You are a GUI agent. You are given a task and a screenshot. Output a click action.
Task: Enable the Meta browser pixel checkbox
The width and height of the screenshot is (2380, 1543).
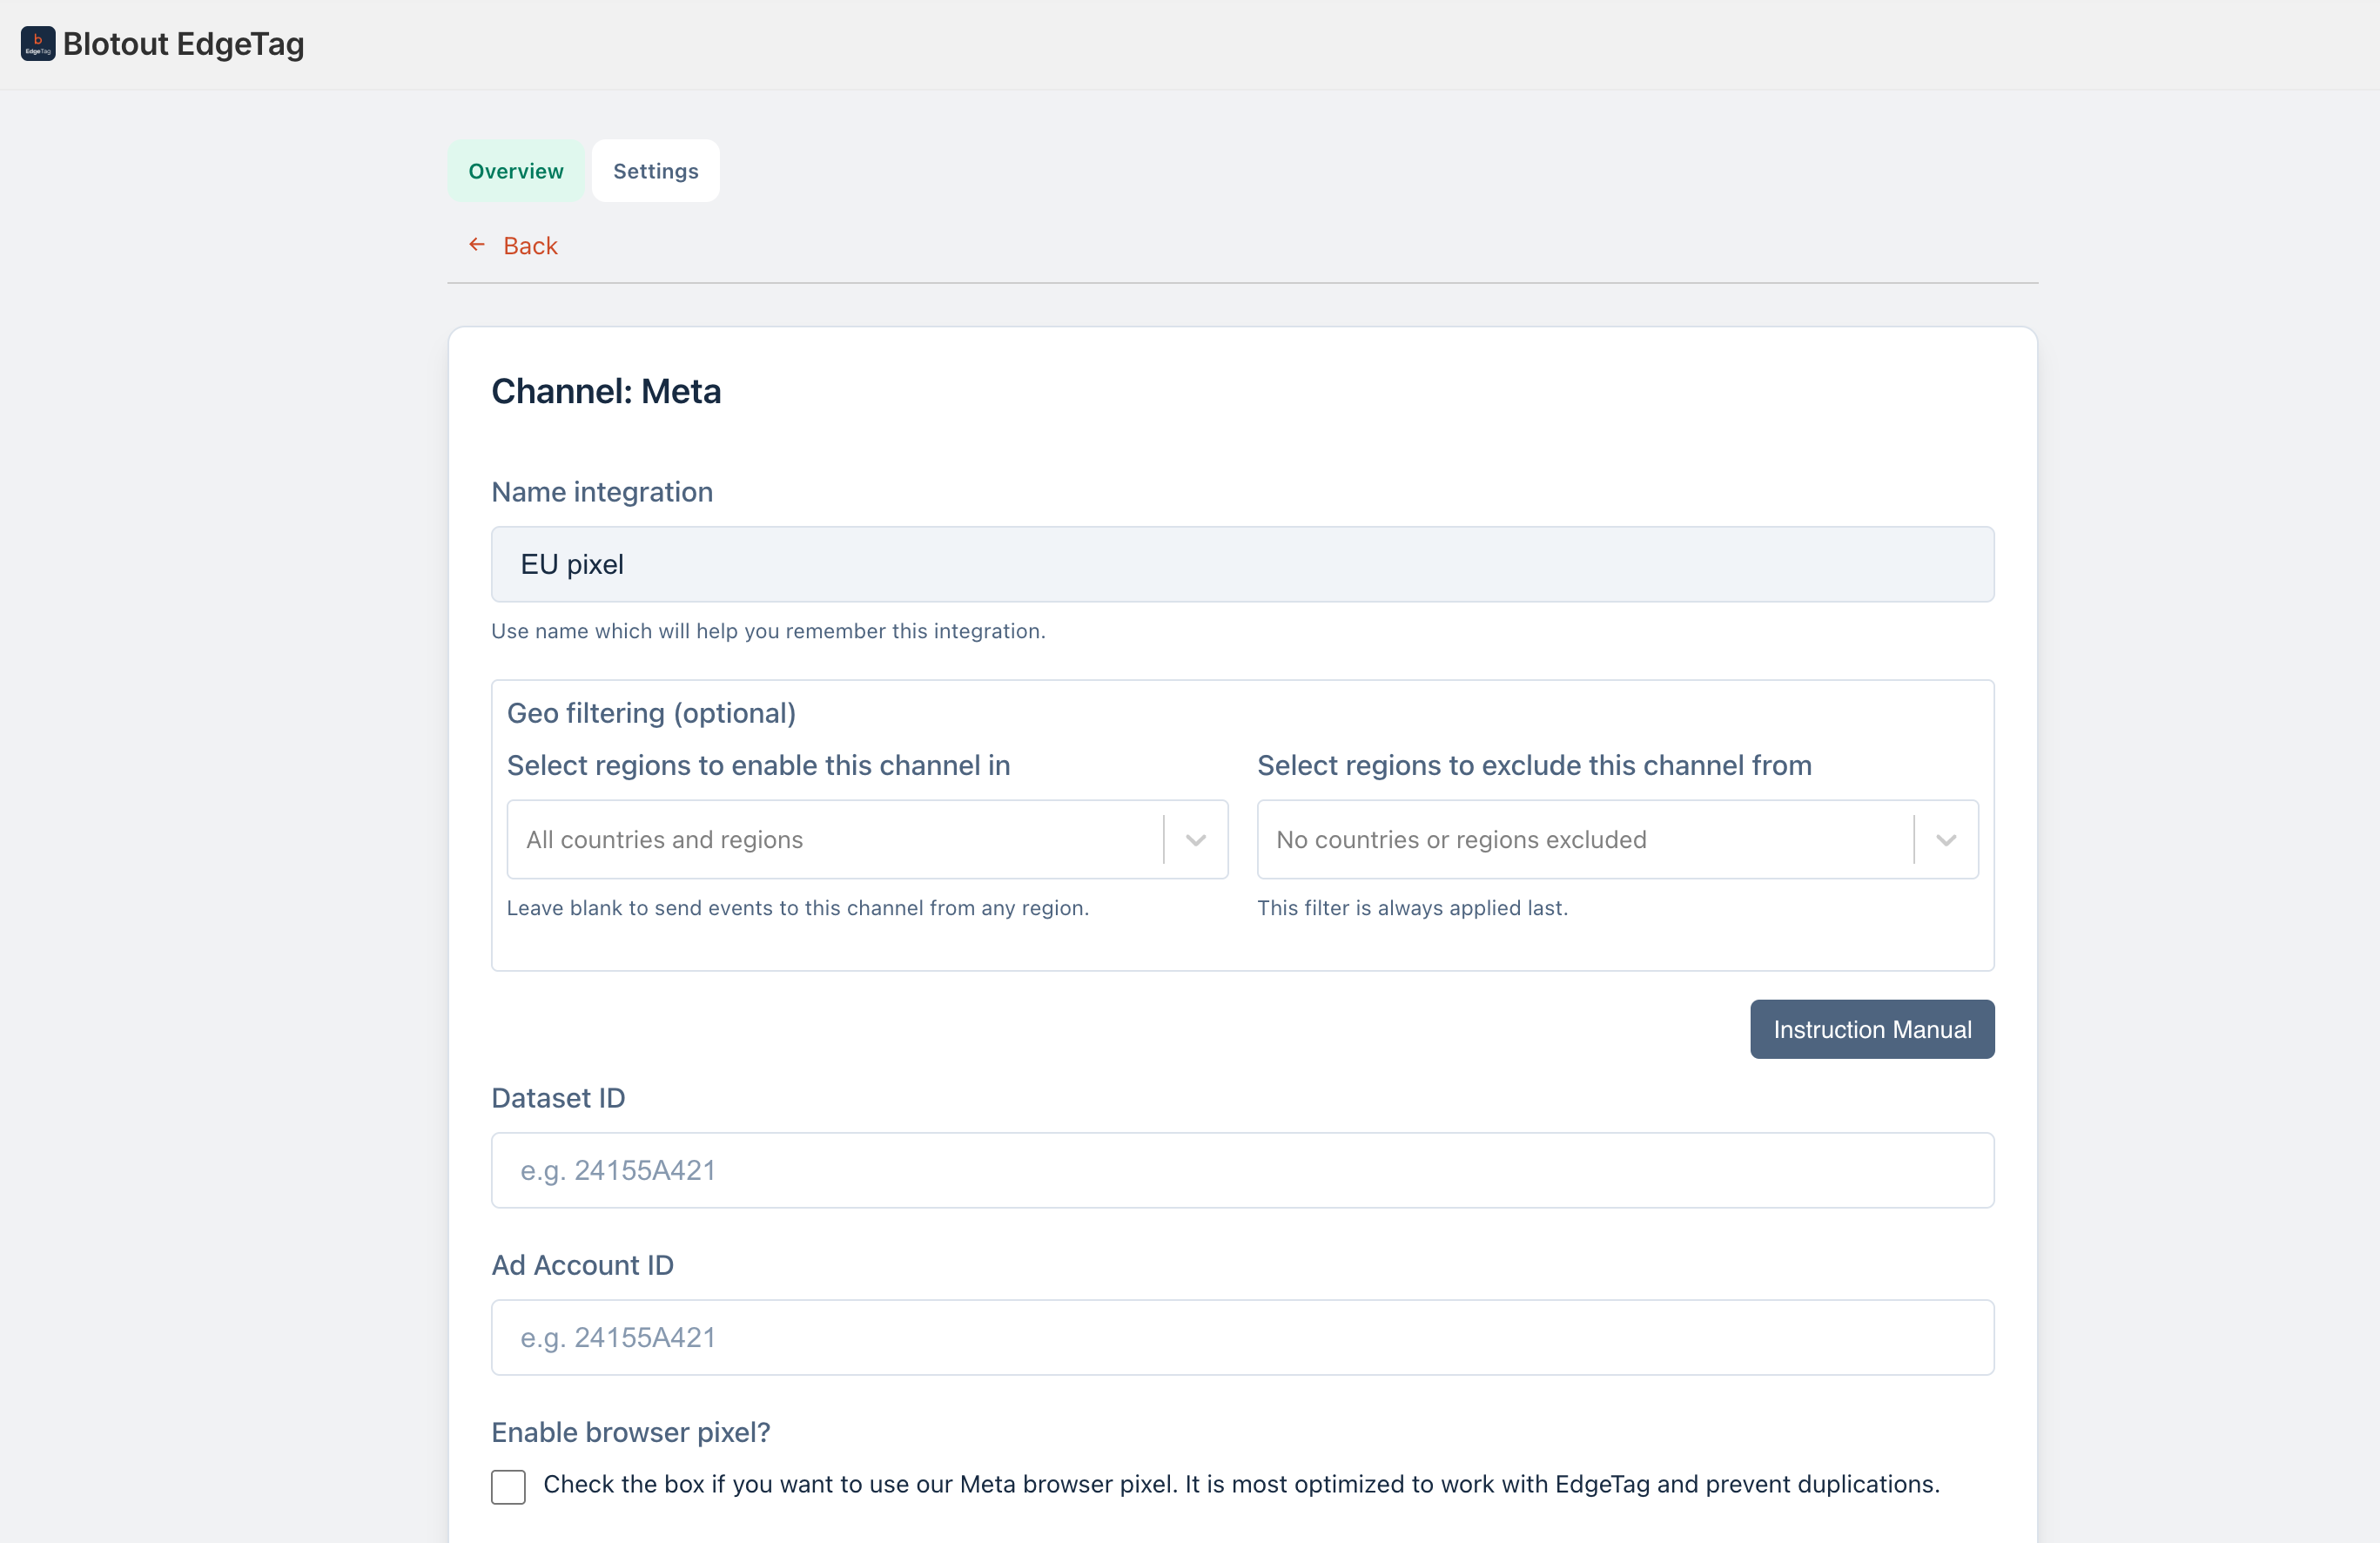click(508, 1486)
